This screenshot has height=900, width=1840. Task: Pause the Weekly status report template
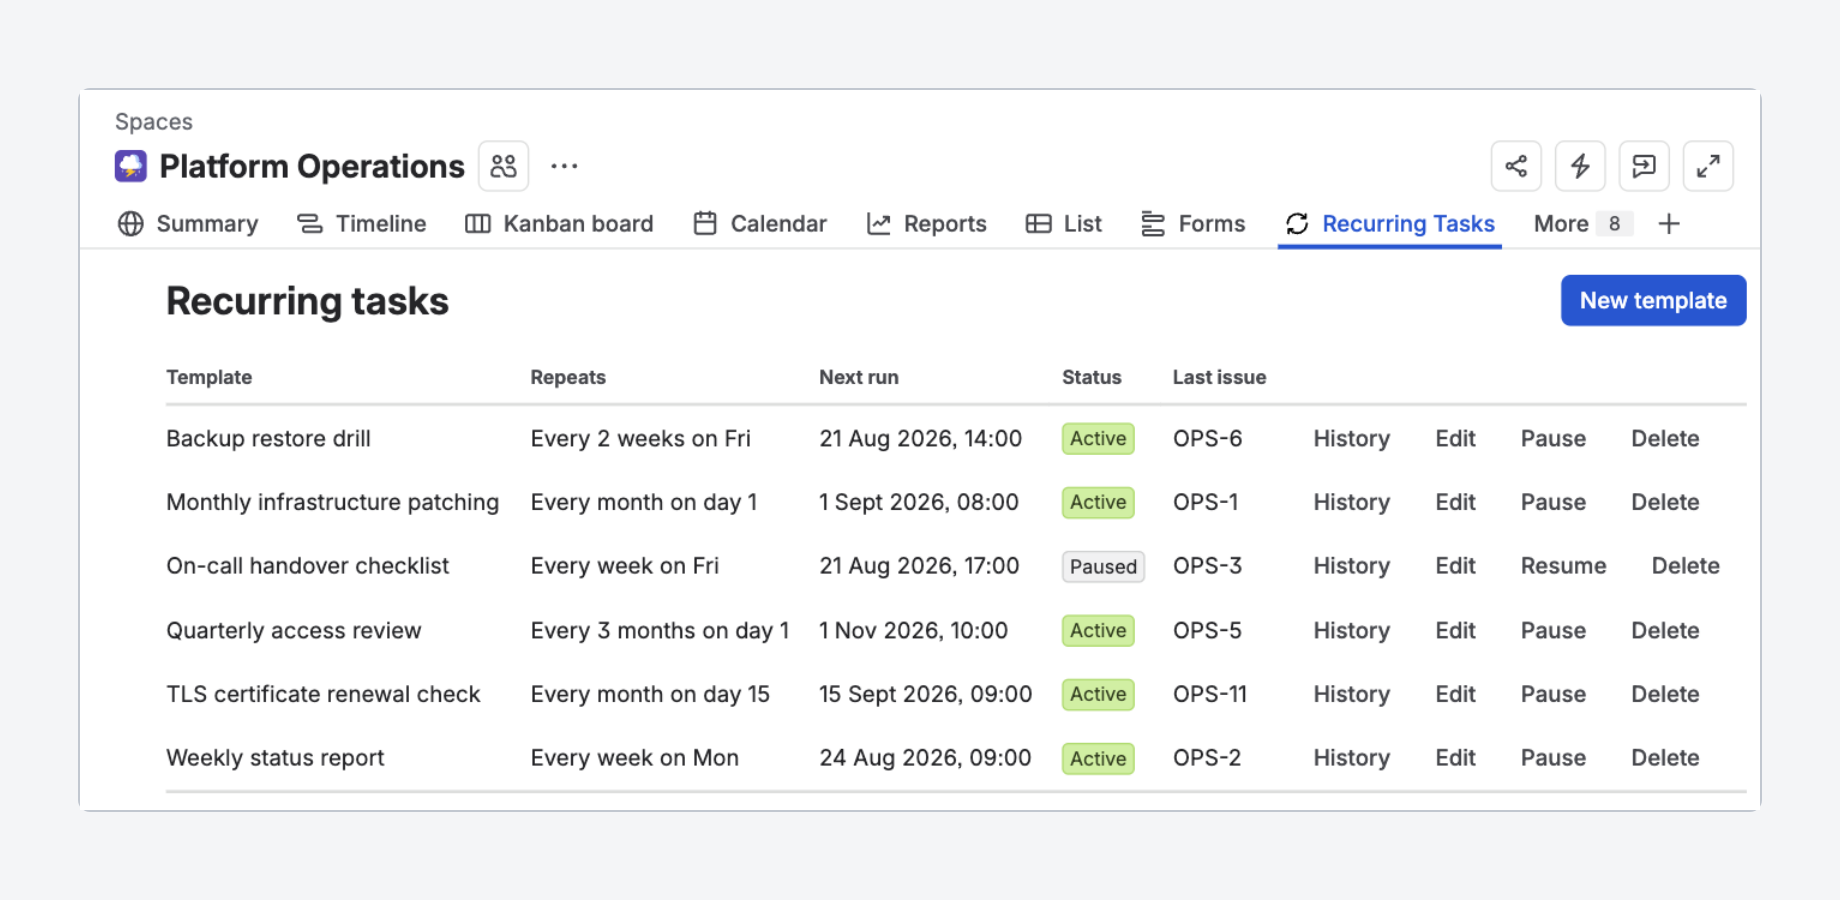(1554, 758)
